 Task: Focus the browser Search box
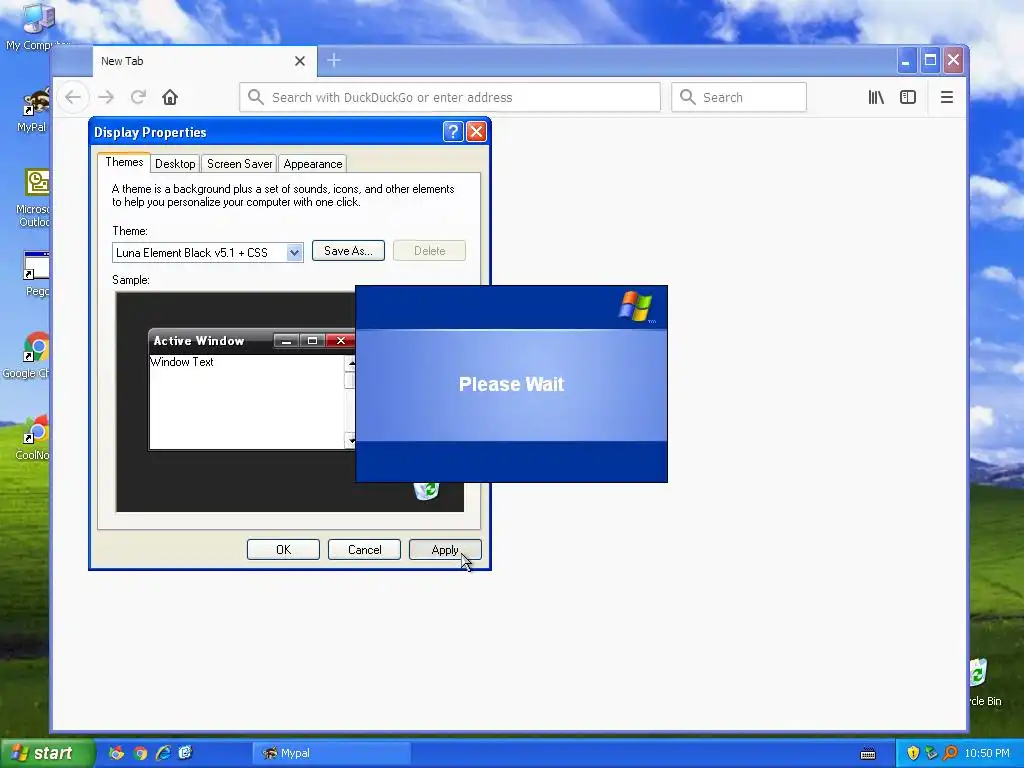(739, 97)
